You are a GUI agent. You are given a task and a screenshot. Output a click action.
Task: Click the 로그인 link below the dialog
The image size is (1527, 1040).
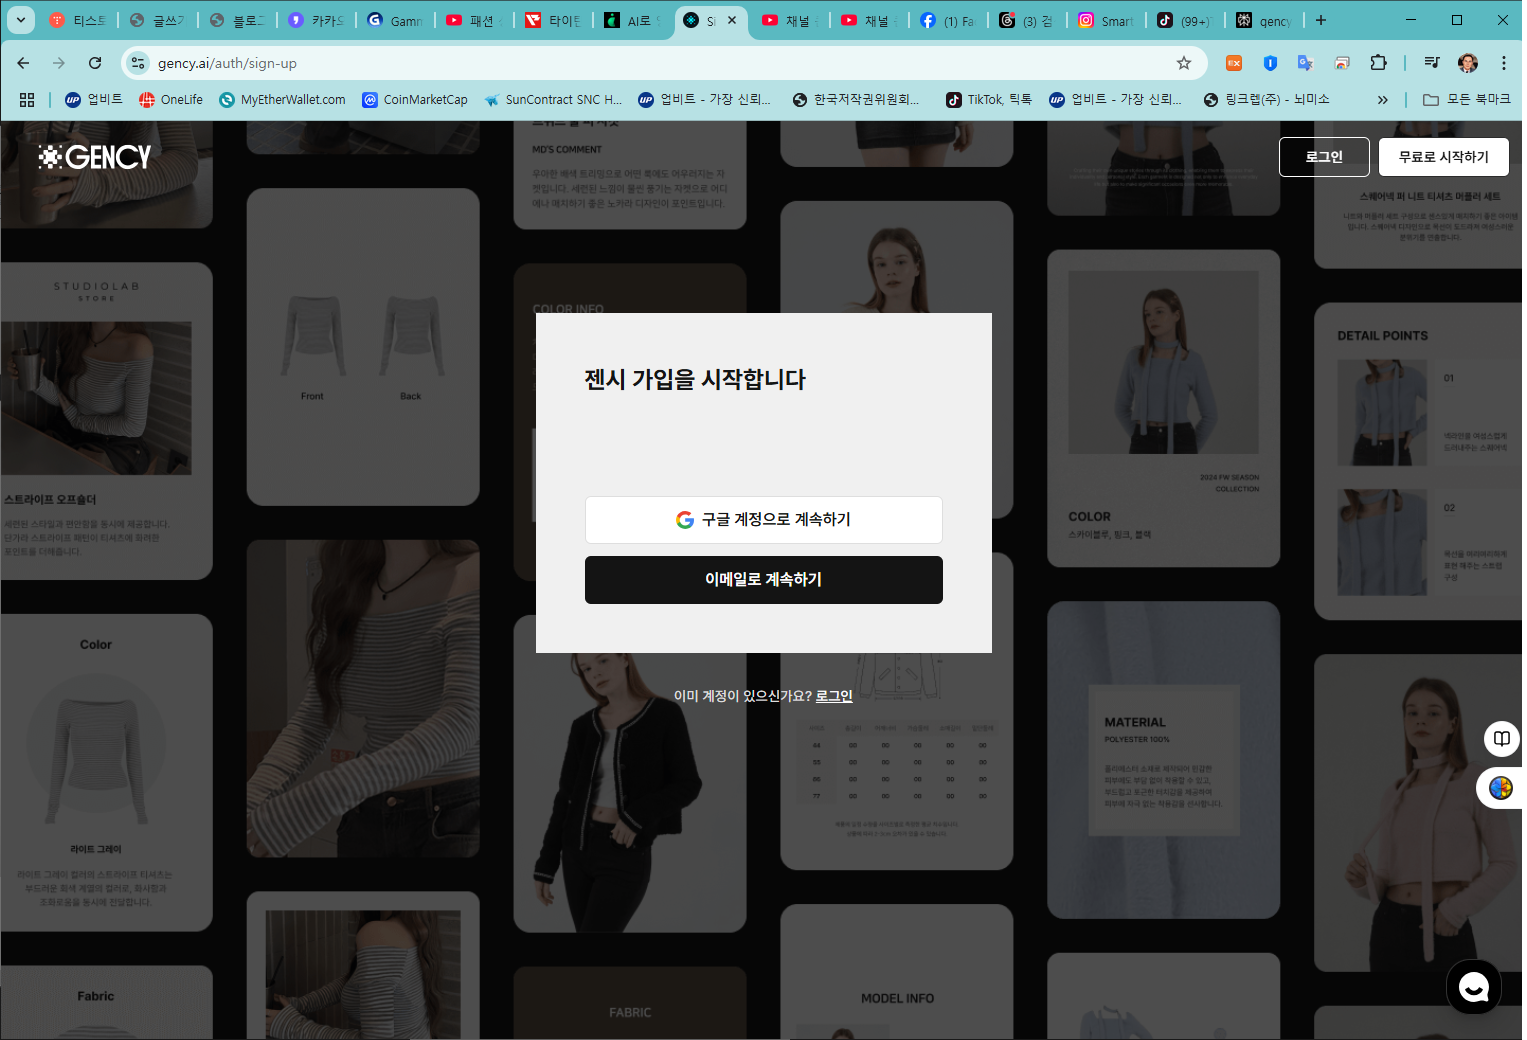834,696
